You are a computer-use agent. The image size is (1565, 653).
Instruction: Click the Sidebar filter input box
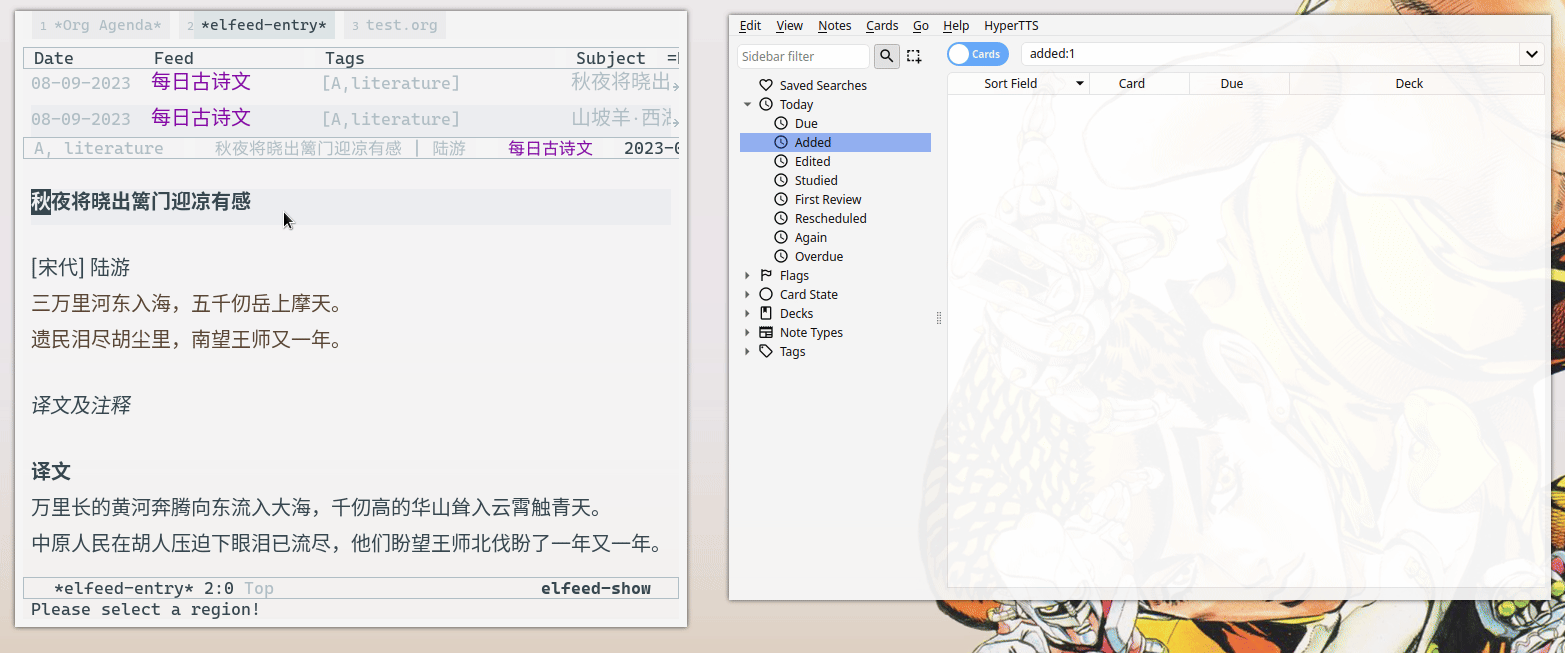(x=804, y=56)
